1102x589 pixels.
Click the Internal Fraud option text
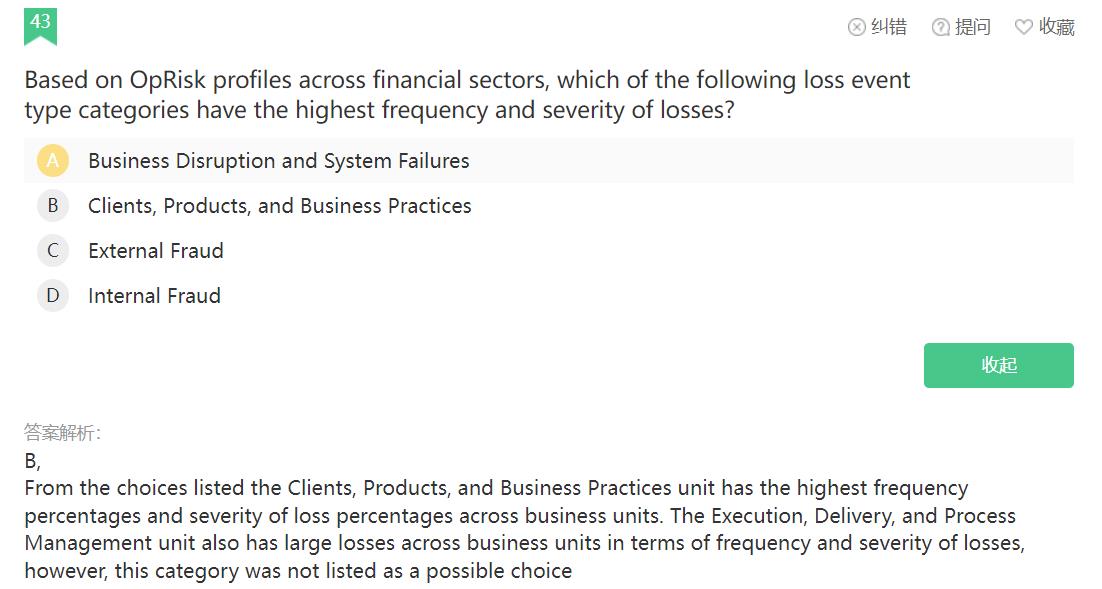(x=154, y=296)
